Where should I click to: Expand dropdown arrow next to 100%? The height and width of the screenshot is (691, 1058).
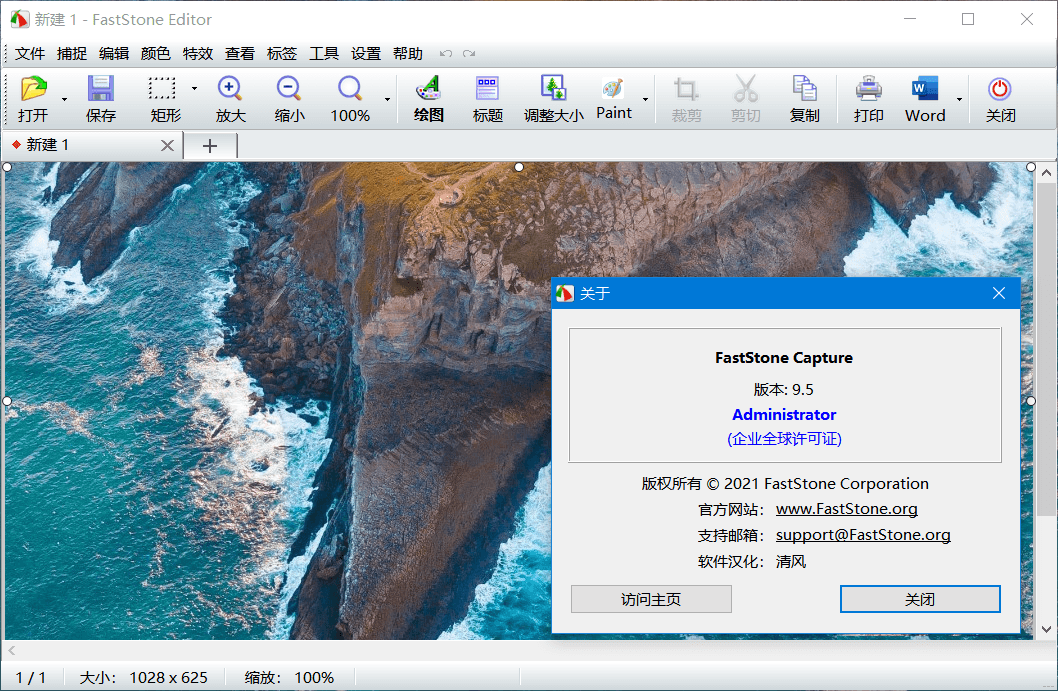[387, 99]
